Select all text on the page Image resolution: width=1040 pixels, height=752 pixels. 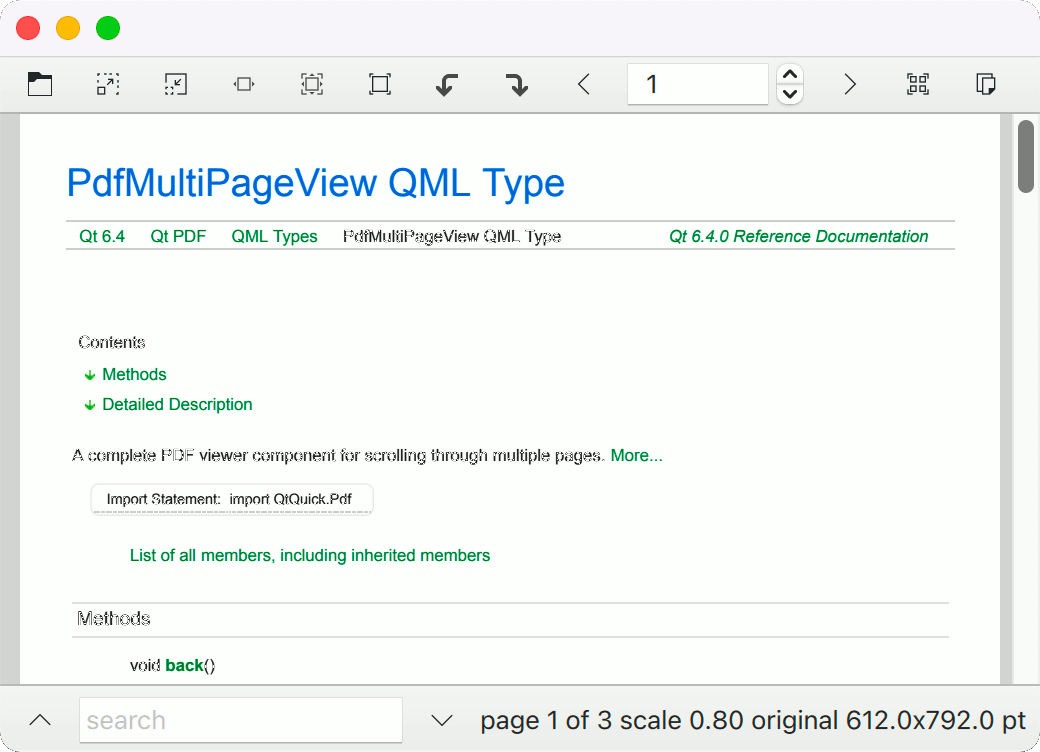(x=917, y=84)
